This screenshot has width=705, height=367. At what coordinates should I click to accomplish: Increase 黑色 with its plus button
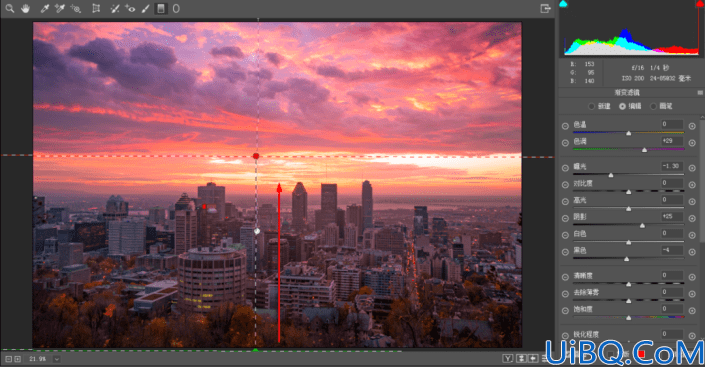click(692, 252)
